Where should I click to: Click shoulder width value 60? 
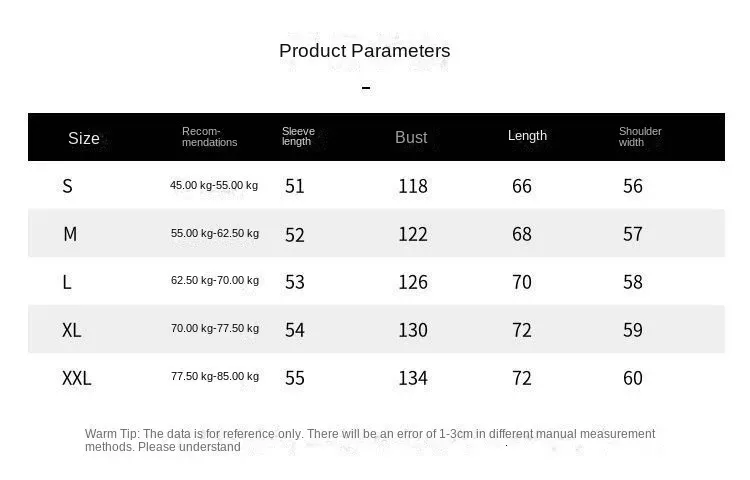click(x=633, y=378)
